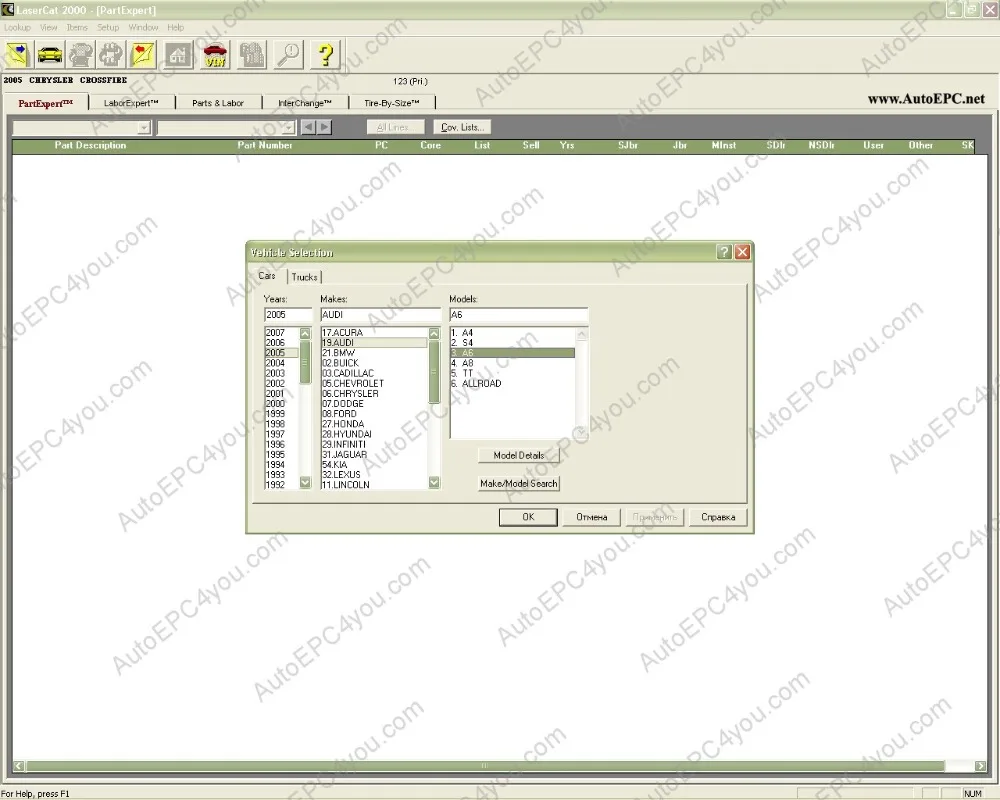The image size is (1000, 800).
Task: Open vehicle selection with the yellow car icon
Action: (49, 54)
